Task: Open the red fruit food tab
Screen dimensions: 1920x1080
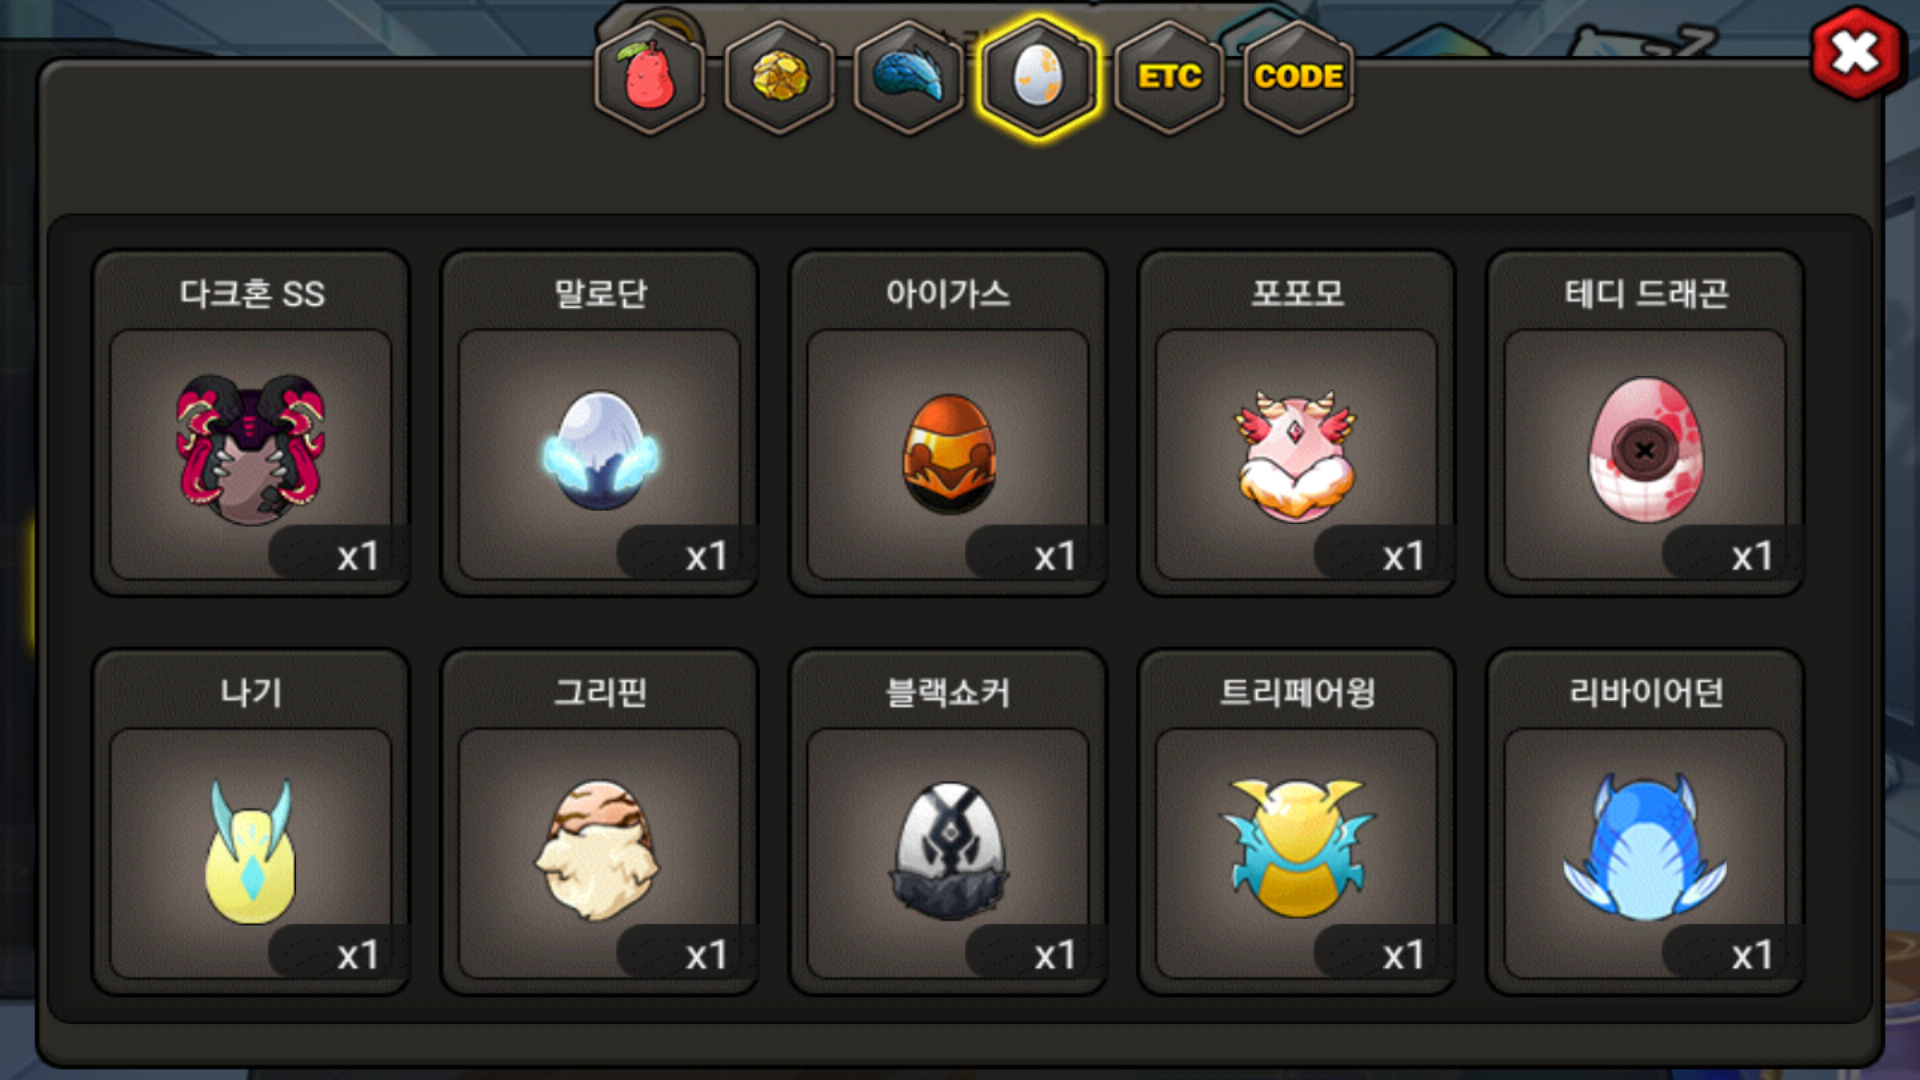Action: pyautogui.click(x=650, y=77)
